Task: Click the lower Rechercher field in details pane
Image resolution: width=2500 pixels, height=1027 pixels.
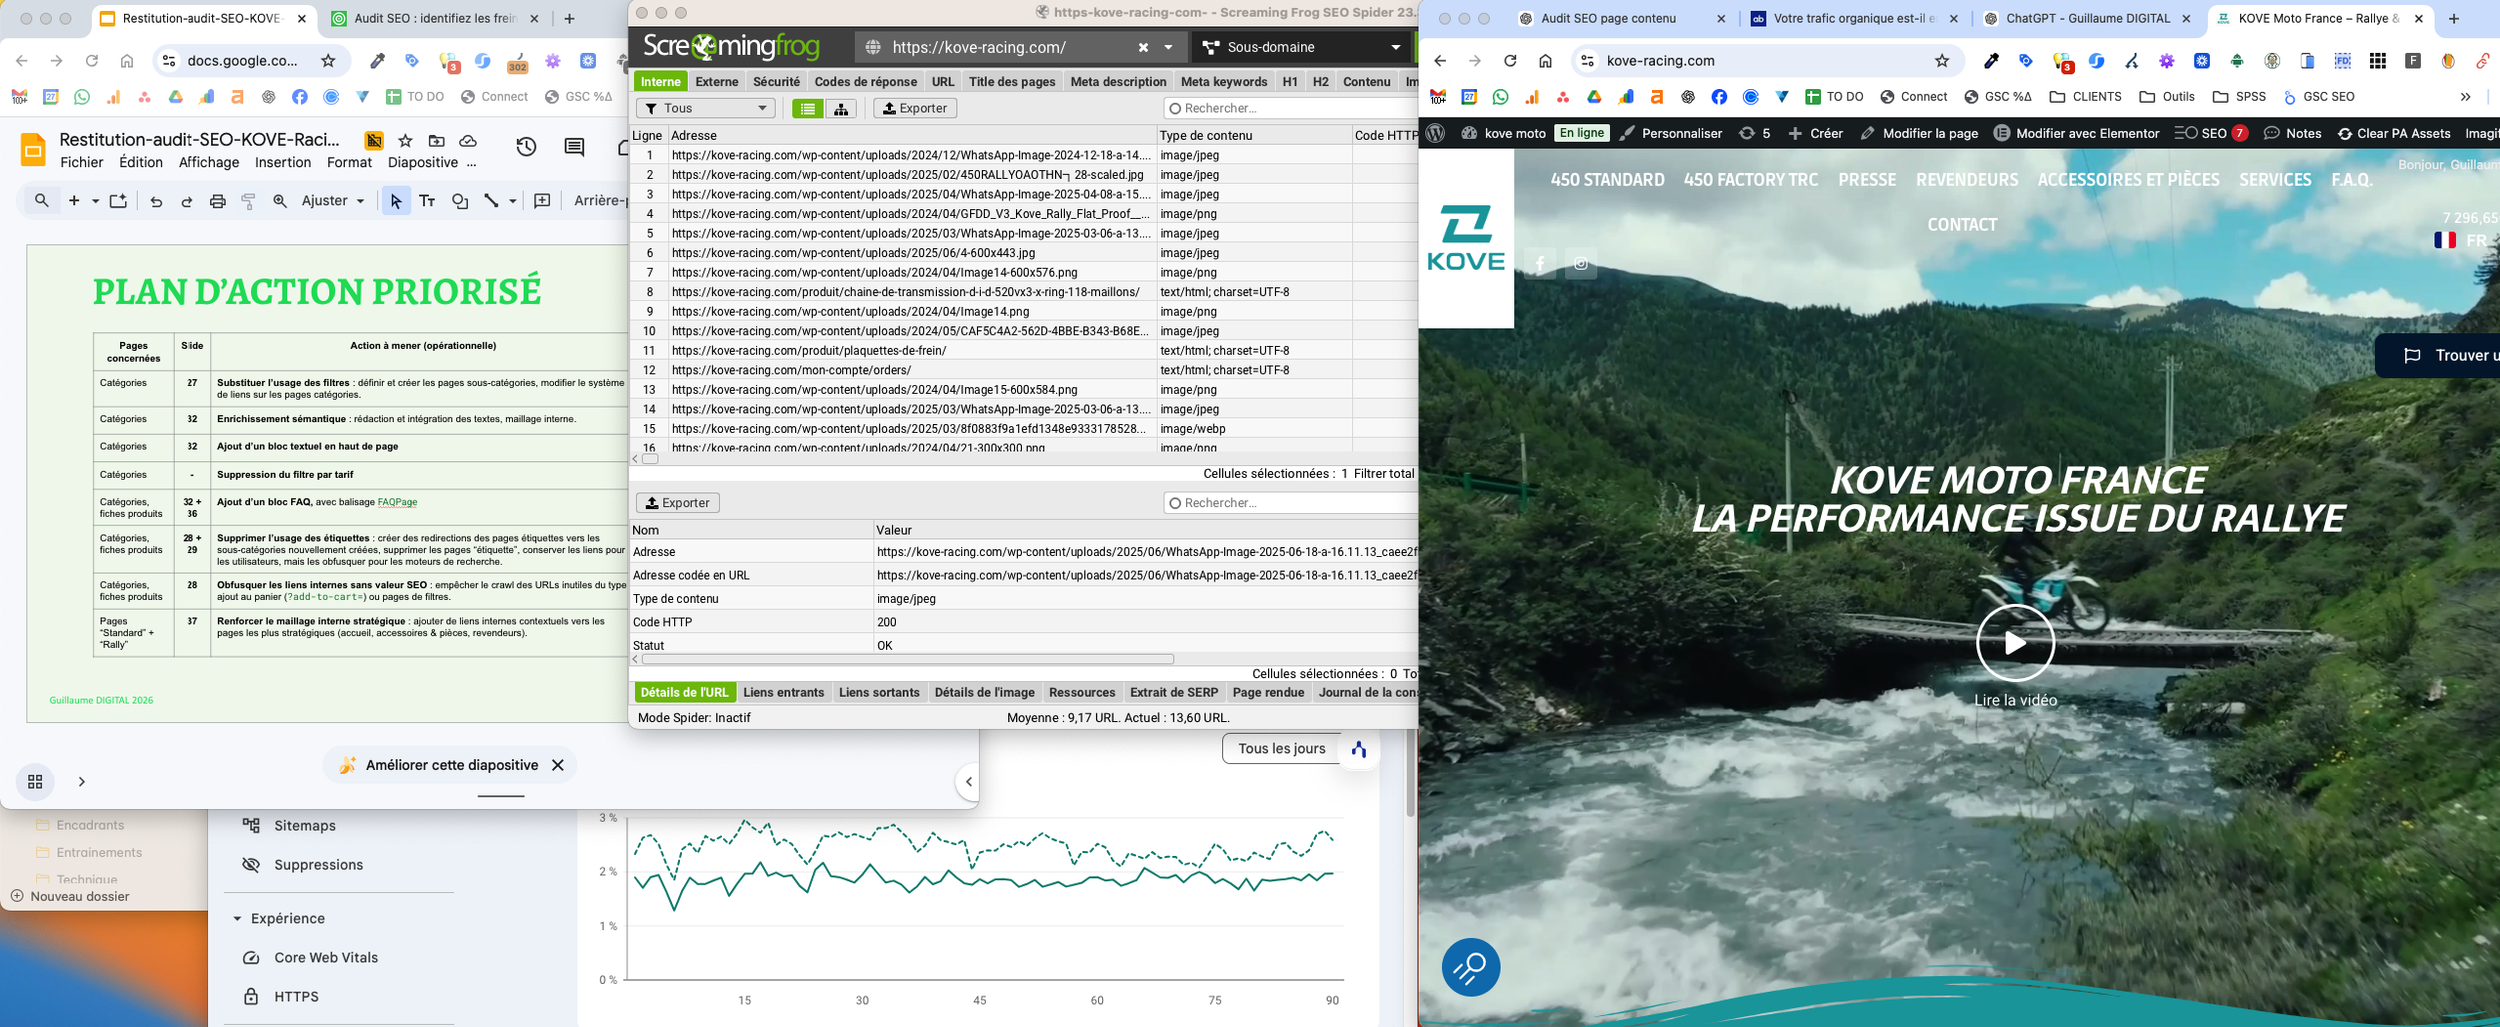Action: [x=1291, y=503]
